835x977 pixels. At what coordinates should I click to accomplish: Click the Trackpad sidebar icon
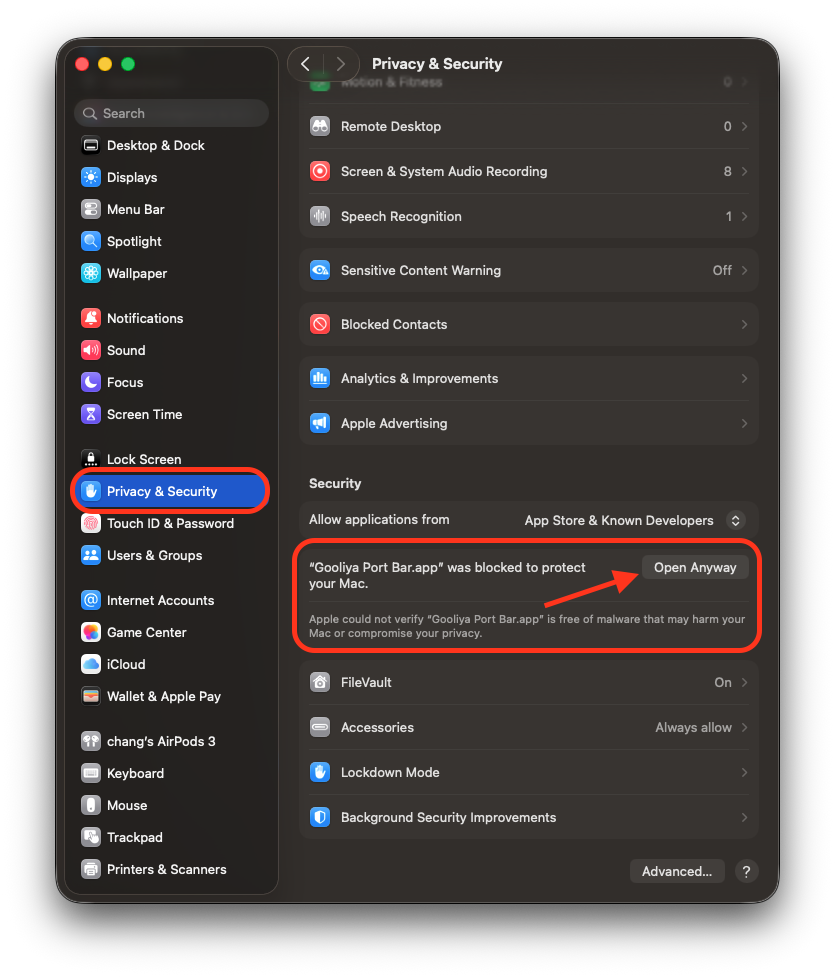pos(91,837)
